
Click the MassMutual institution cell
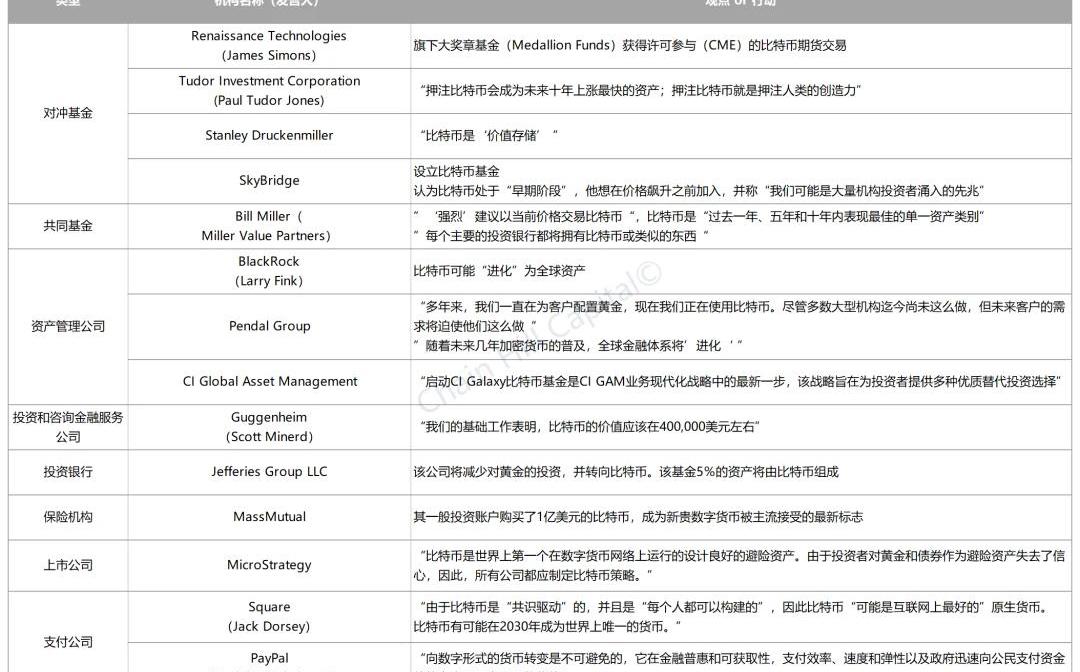269,517
